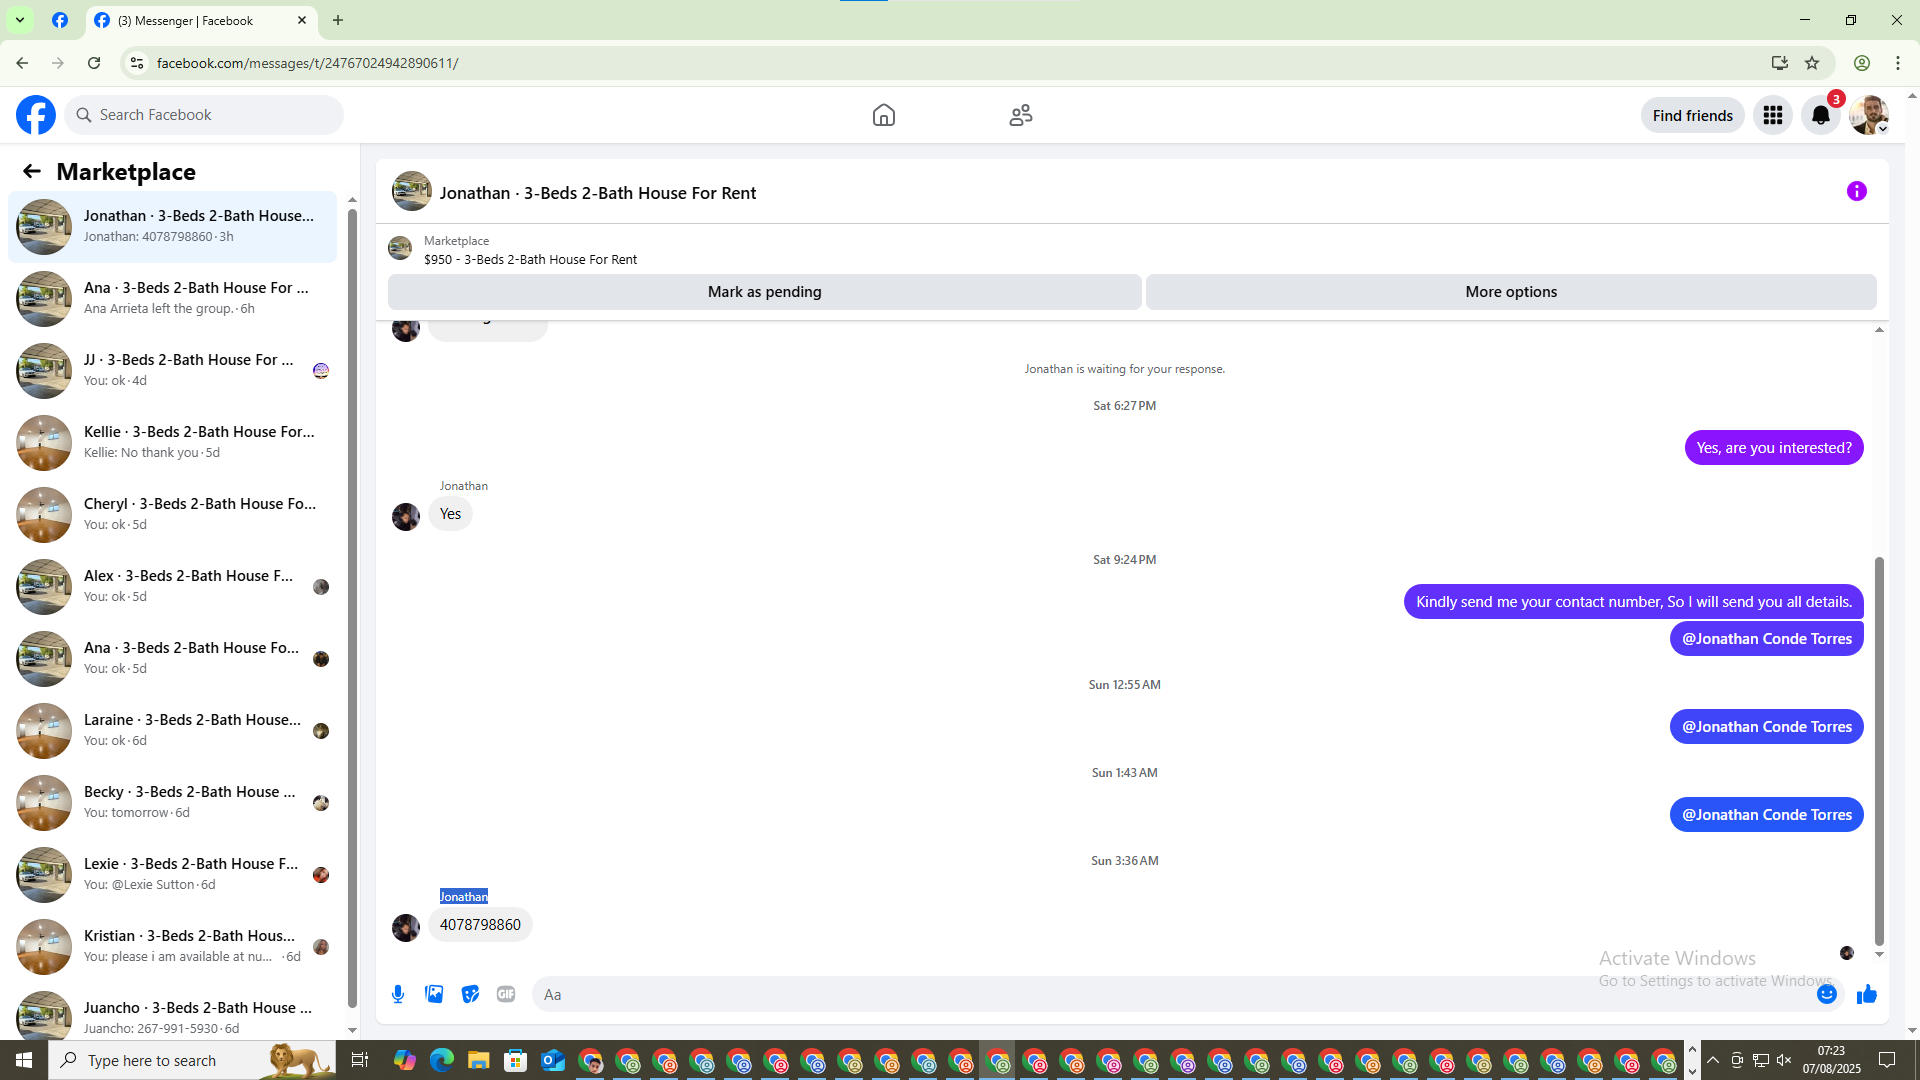Attach a photo using image icon
The image size is (1920, 1080).
click(x=434, y=994)
